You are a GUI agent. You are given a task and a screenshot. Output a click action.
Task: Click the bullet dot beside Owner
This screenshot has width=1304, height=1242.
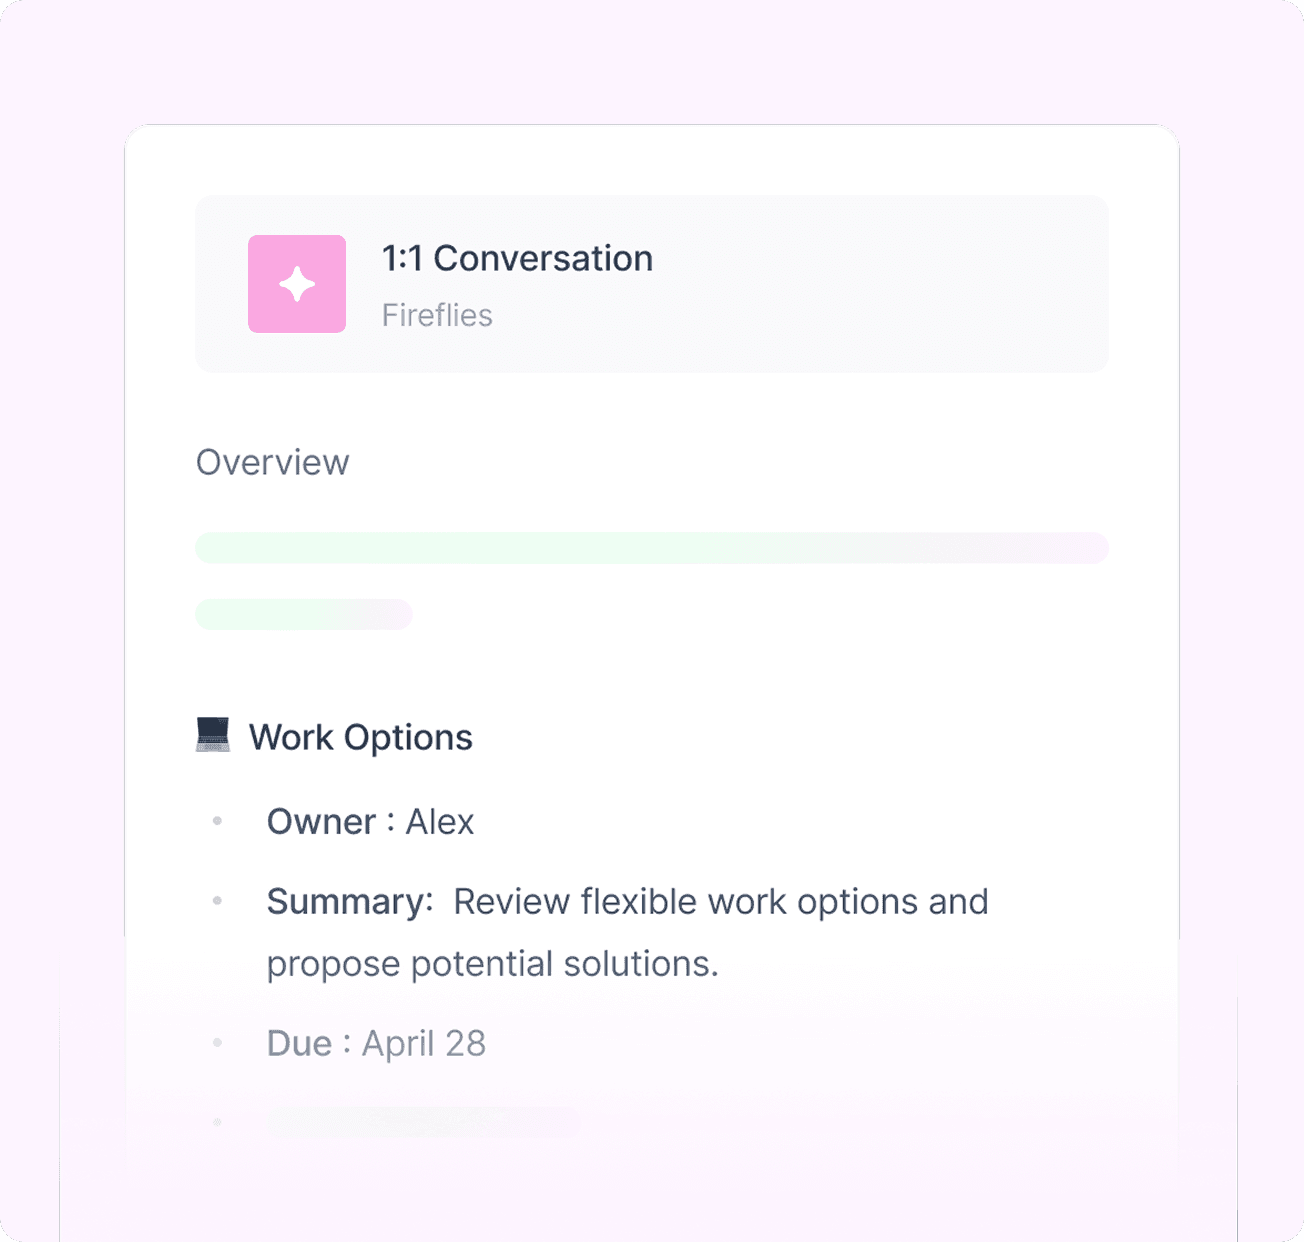coord(217,822)
